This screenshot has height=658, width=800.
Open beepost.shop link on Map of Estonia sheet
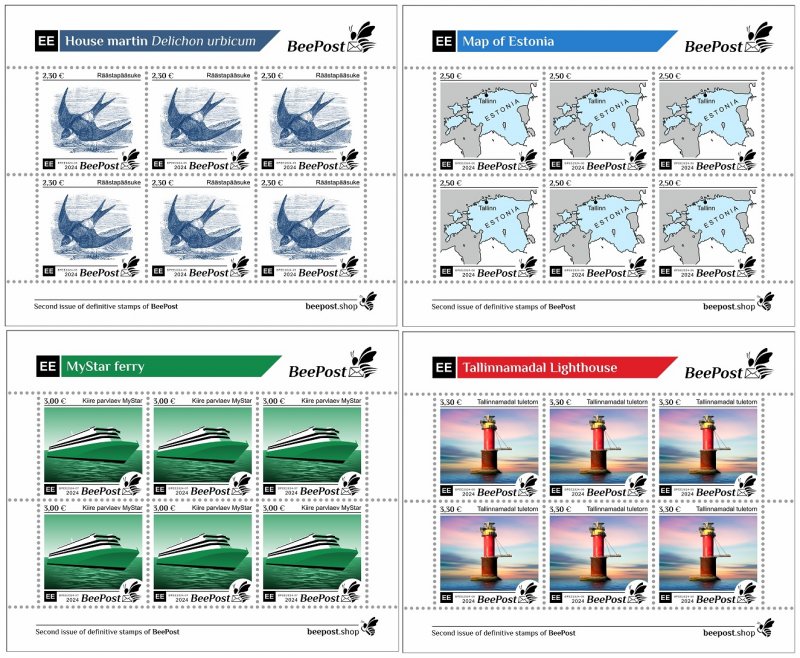(x=729, y=307)
